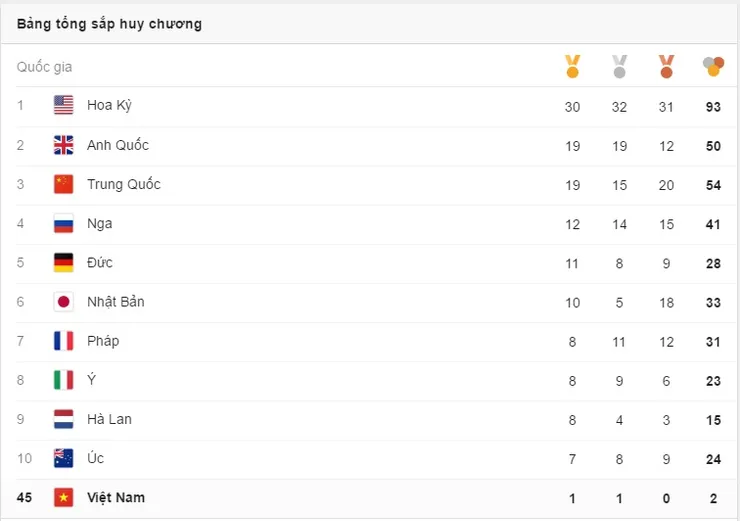The width and height of the screenshot is (740, 521).
Task: Click the Russia flag icon
Action: tap(64, 223)
